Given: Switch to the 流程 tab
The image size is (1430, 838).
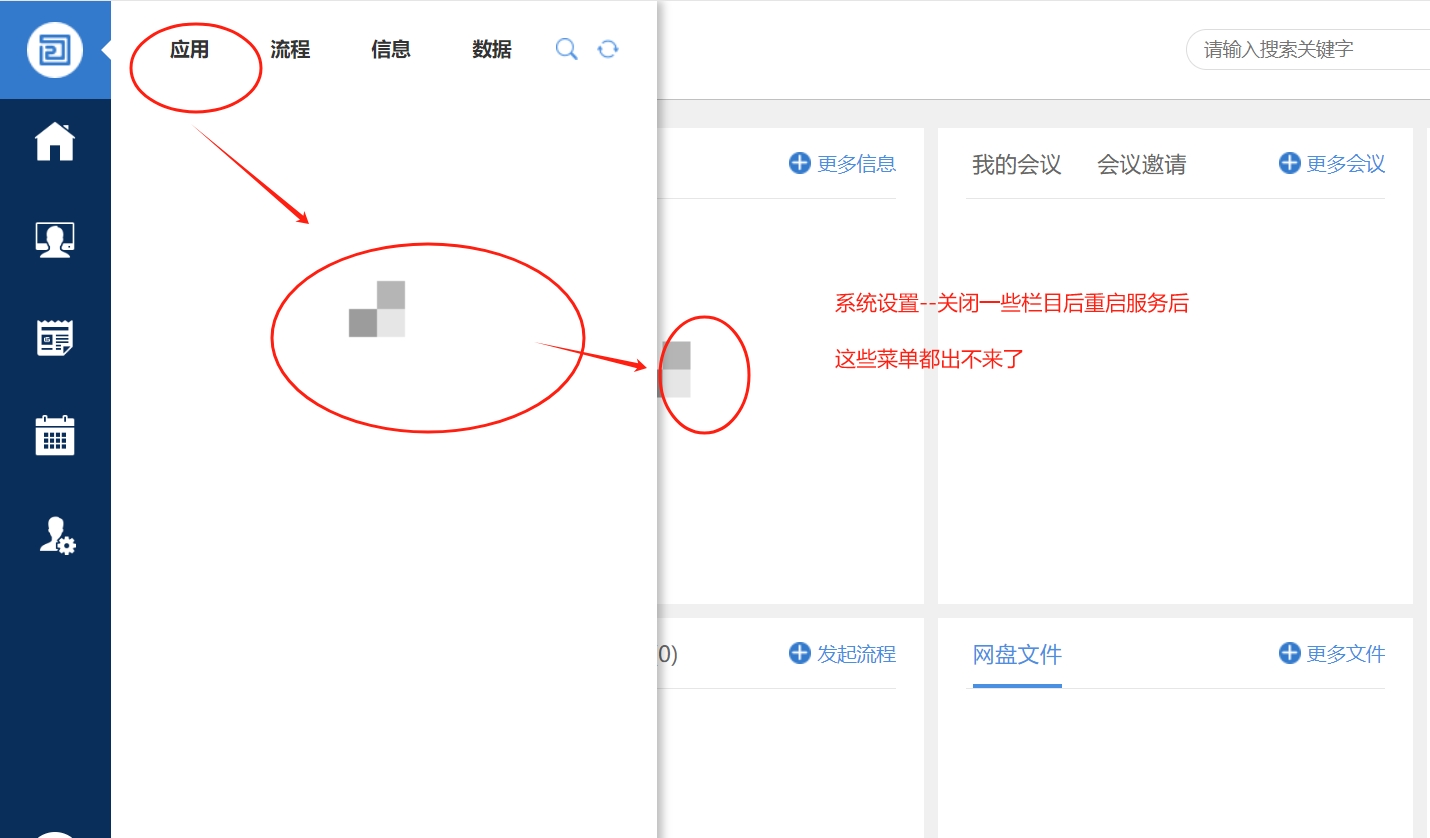Looking at the screenshot, I should [290, 49].
